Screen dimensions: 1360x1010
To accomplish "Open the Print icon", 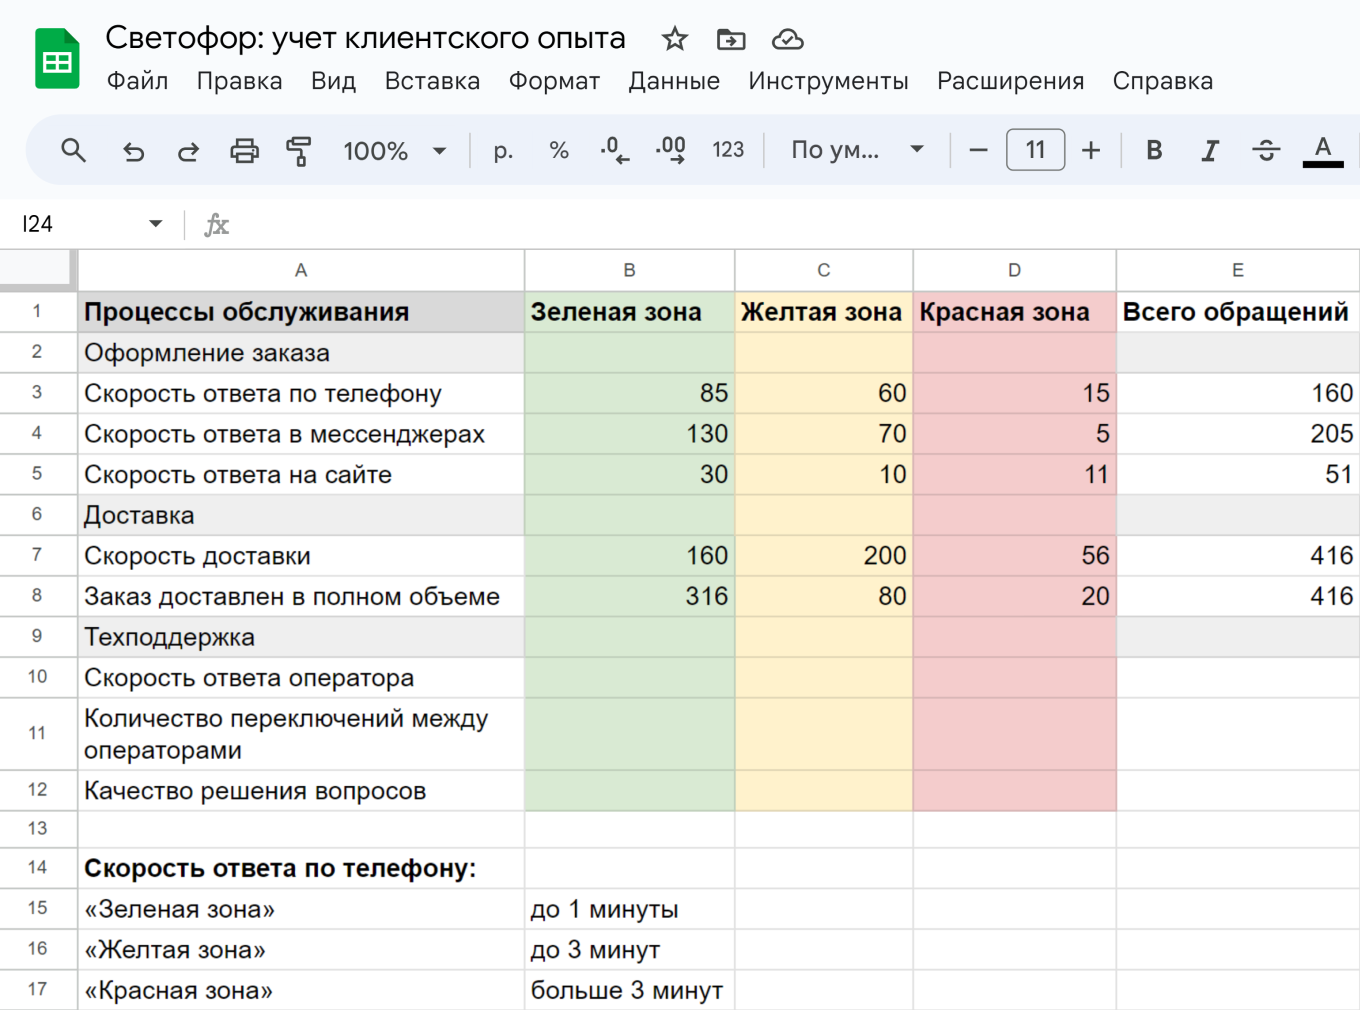I will point(244,150).
